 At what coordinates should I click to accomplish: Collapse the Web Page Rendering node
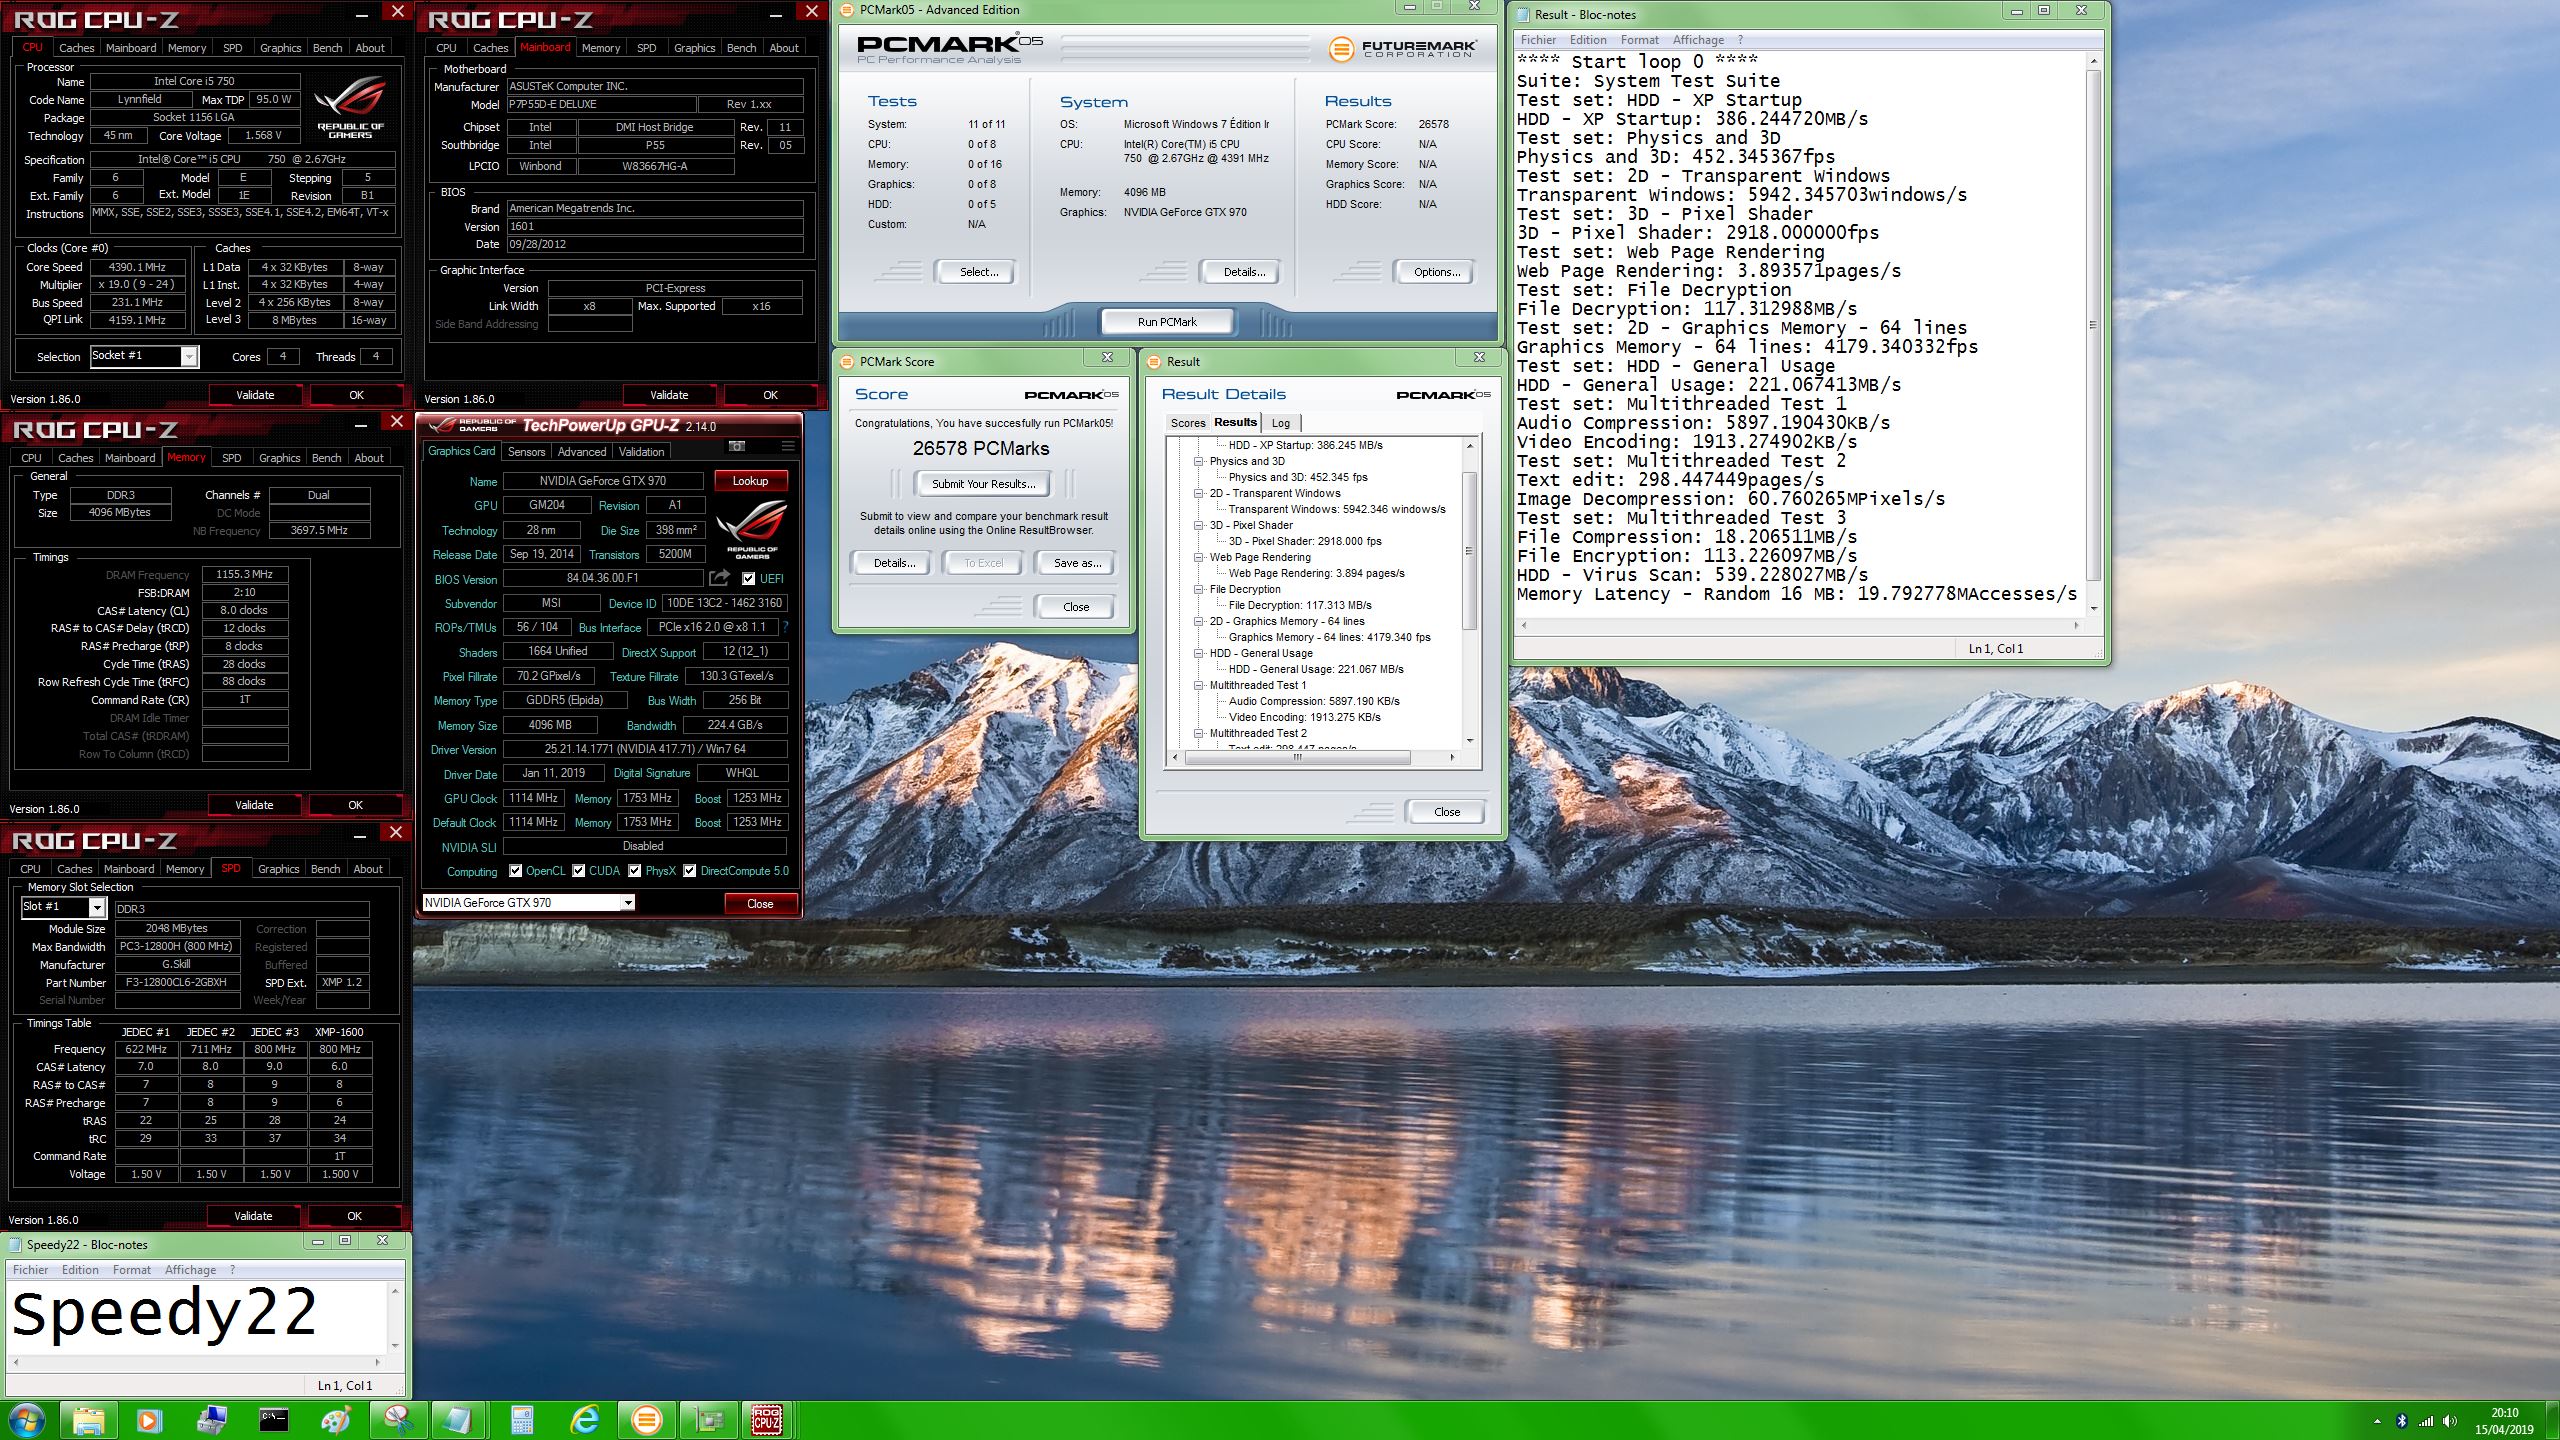[1199, 557]
